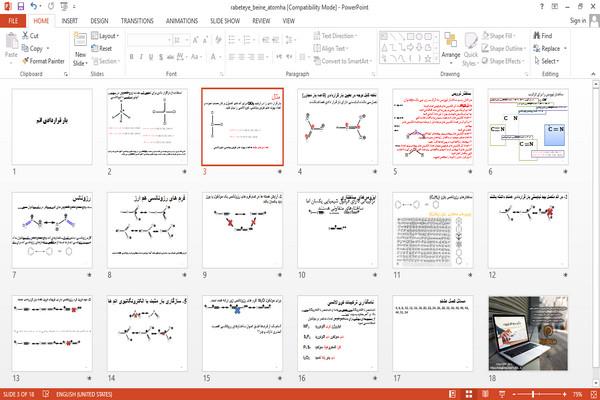The width and height of the screenshot is (600, 400).
Task: Click Increase Font Size icon
Action: coord(196,40)
